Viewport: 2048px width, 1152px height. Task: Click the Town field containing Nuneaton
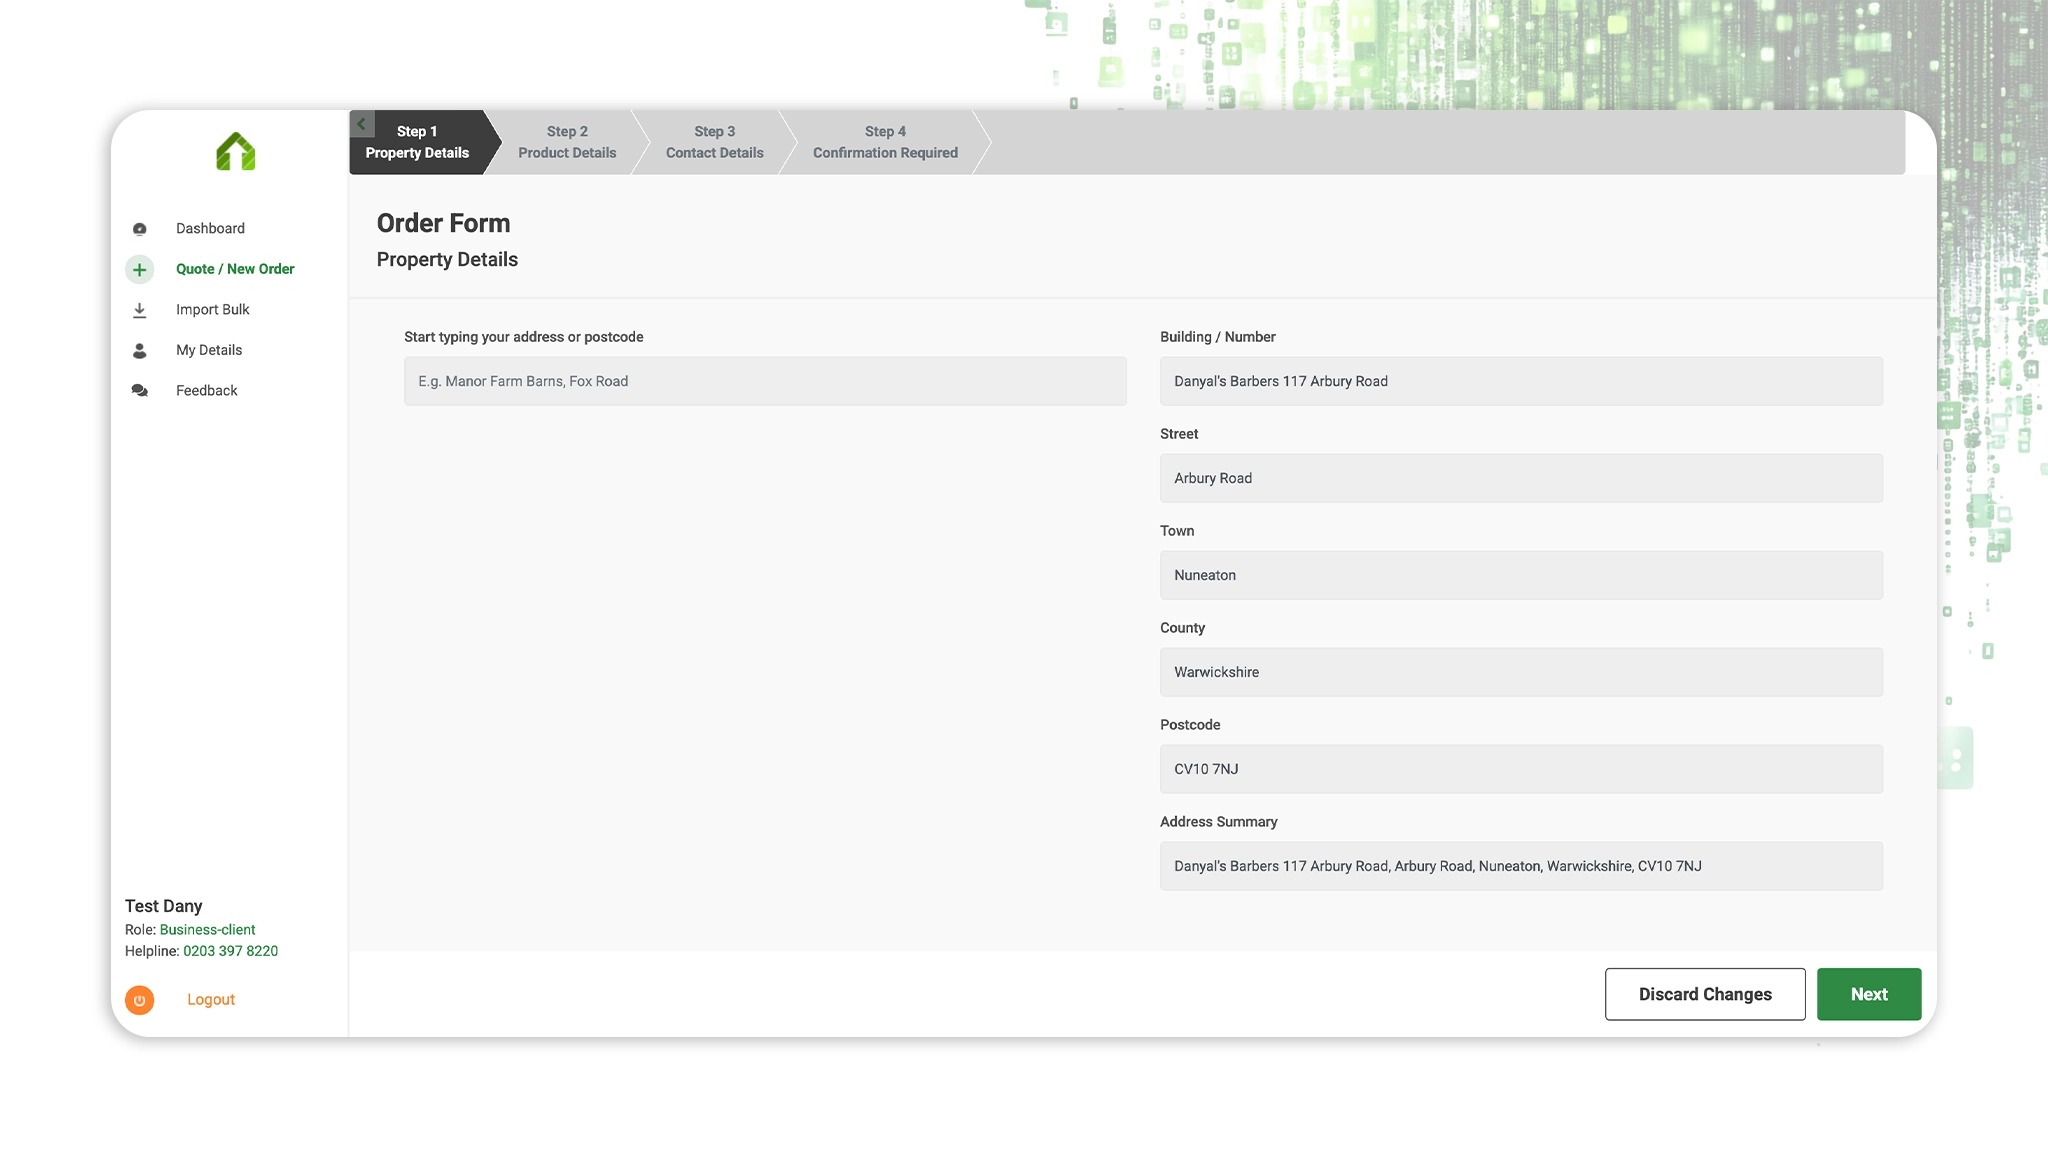click(1520, 575)
